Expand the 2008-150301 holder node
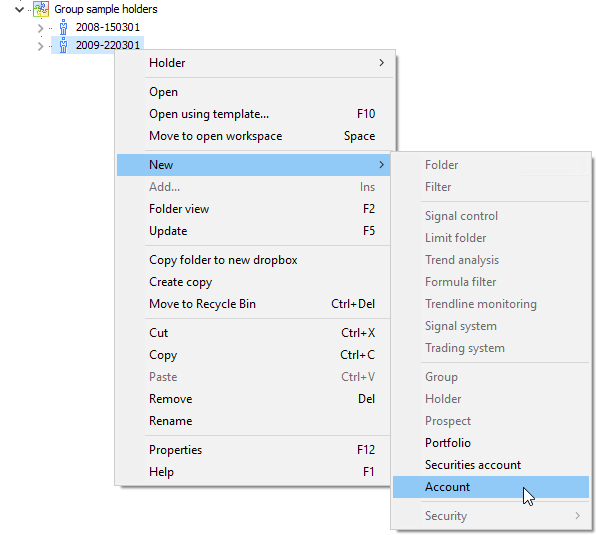The image size is (596, 535). pos(41,28)
